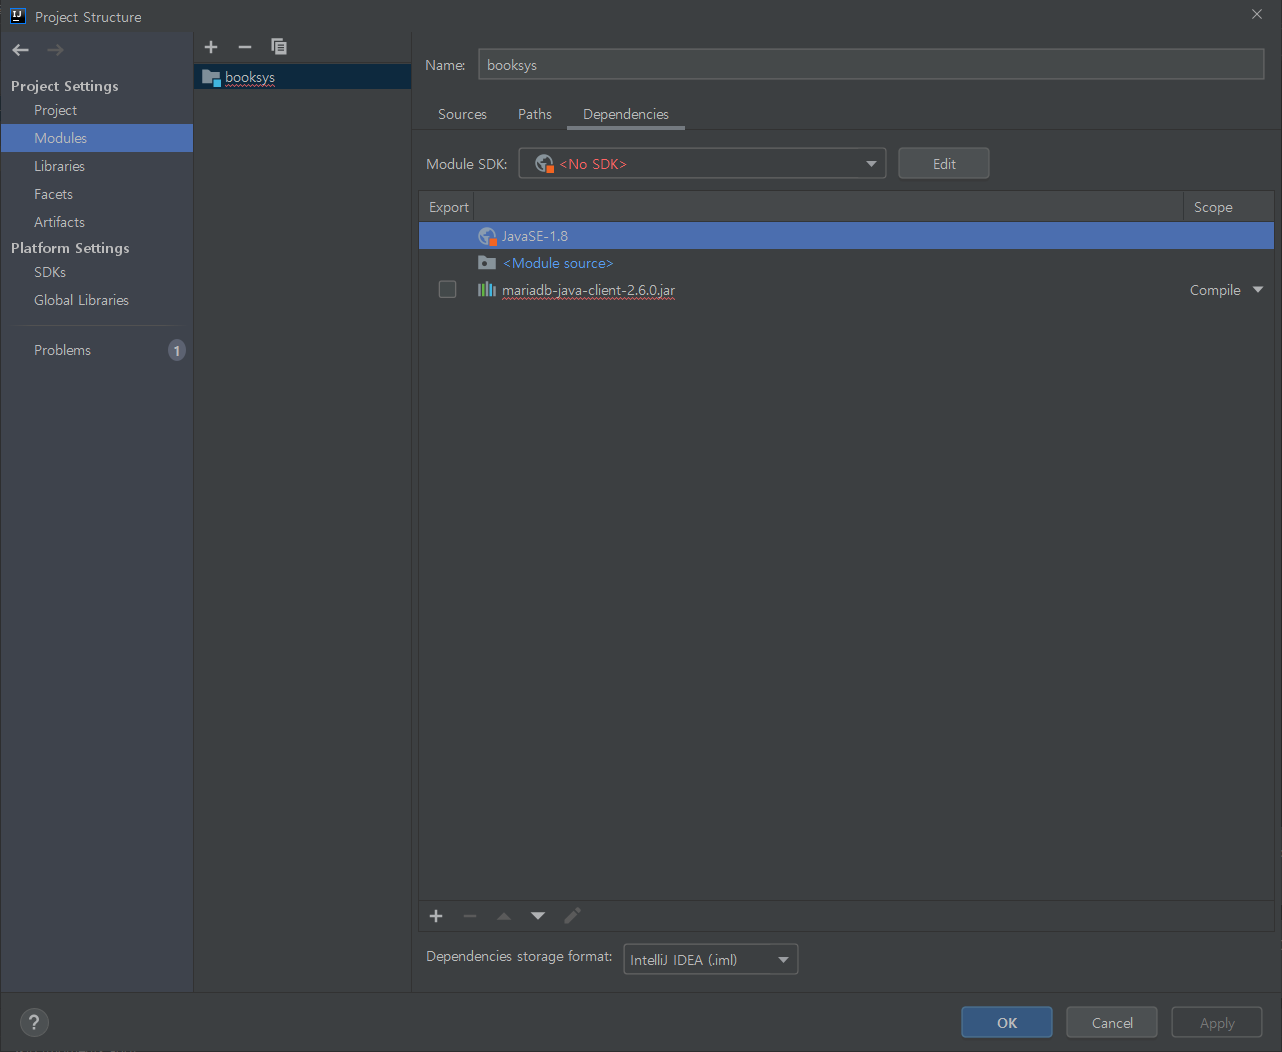Click the Edit button next to Module SDK
1282x1052 pixels.
(x=944, y=164)
